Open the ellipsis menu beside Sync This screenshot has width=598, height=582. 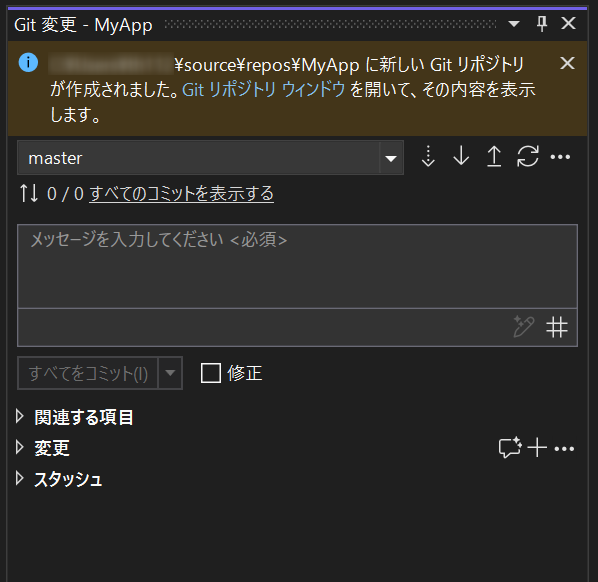click(x=560, y=157)
